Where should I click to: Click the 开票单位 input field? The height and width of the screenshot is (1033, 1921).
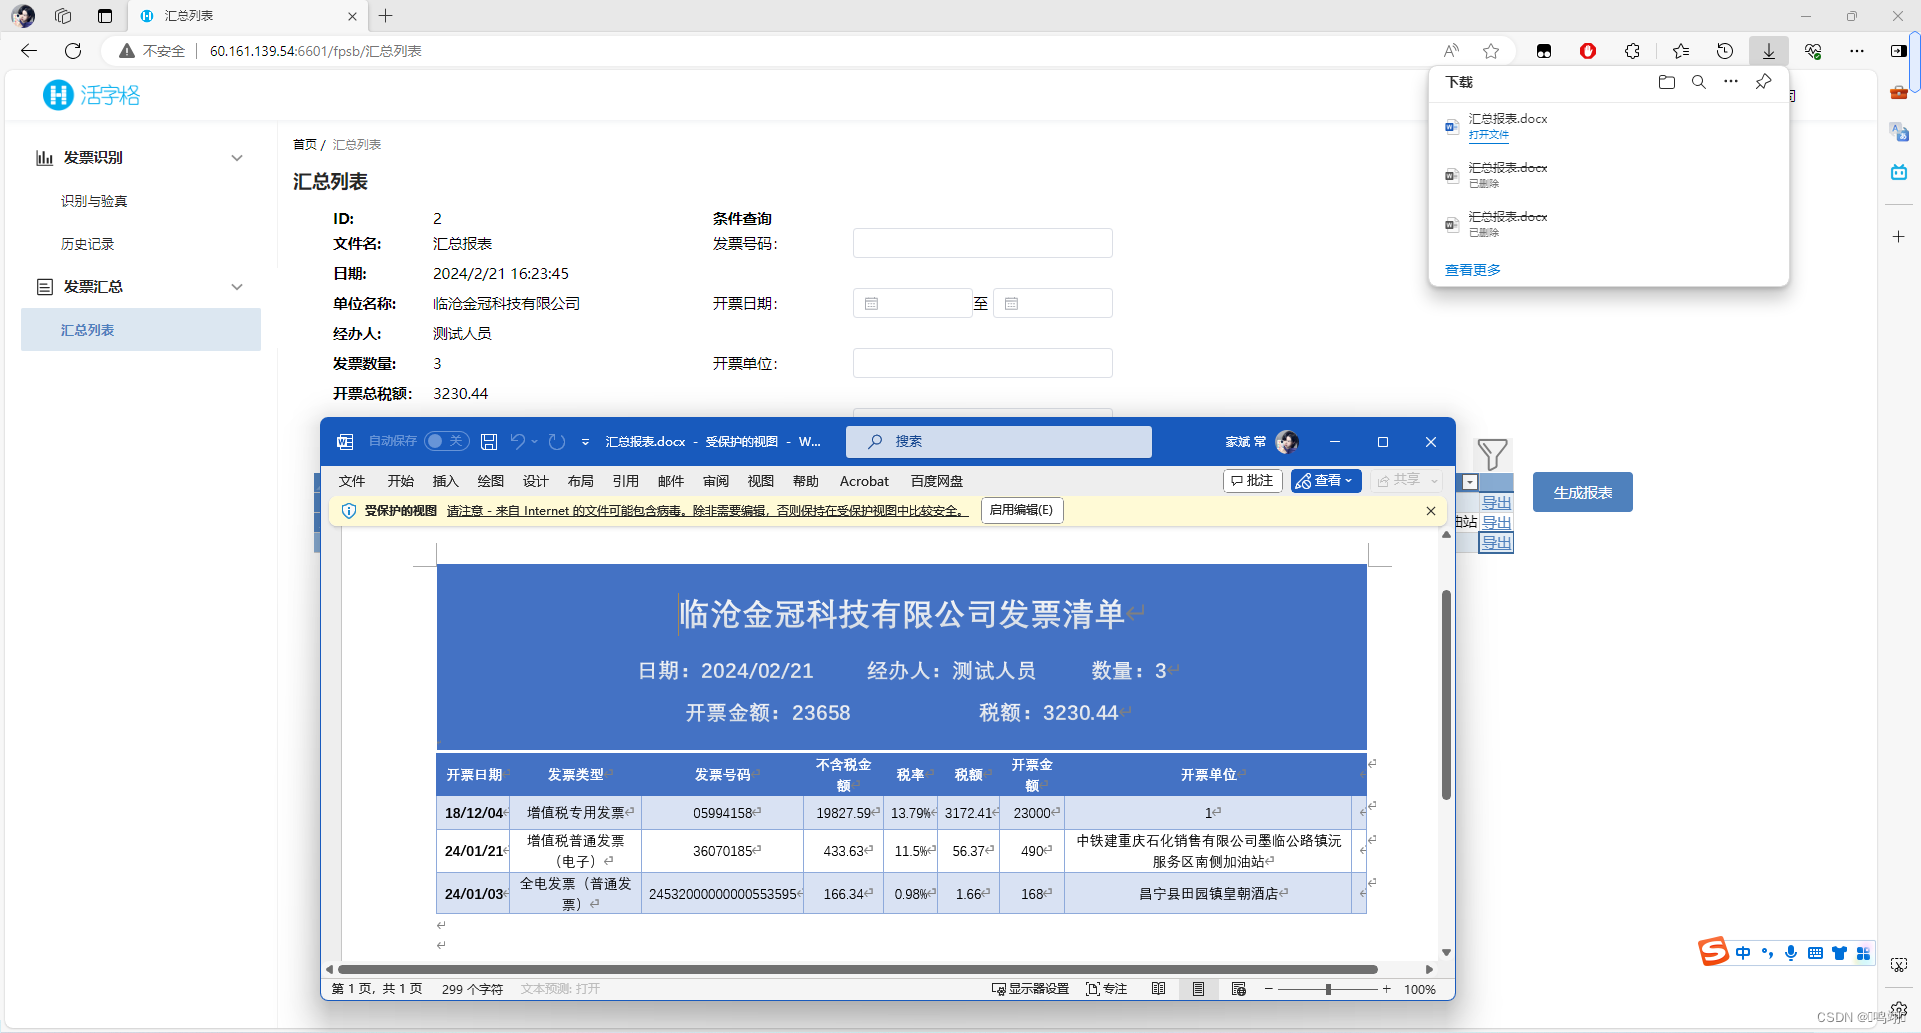(x=982, y=363)
